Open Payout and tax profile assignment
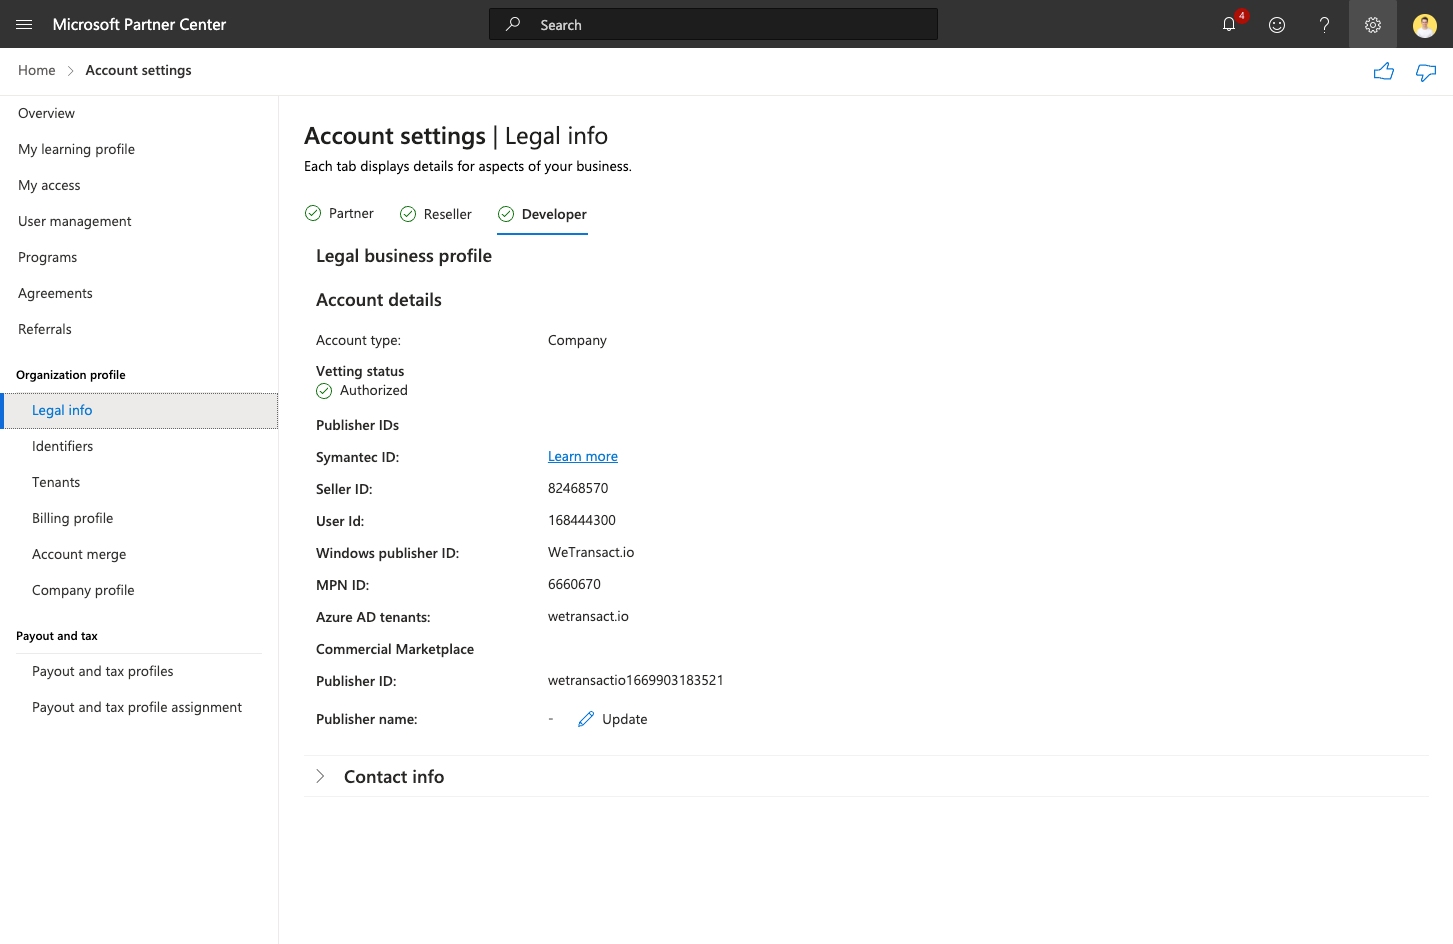The height and width of the screenshot is (944, 1453). coord(137,707)
